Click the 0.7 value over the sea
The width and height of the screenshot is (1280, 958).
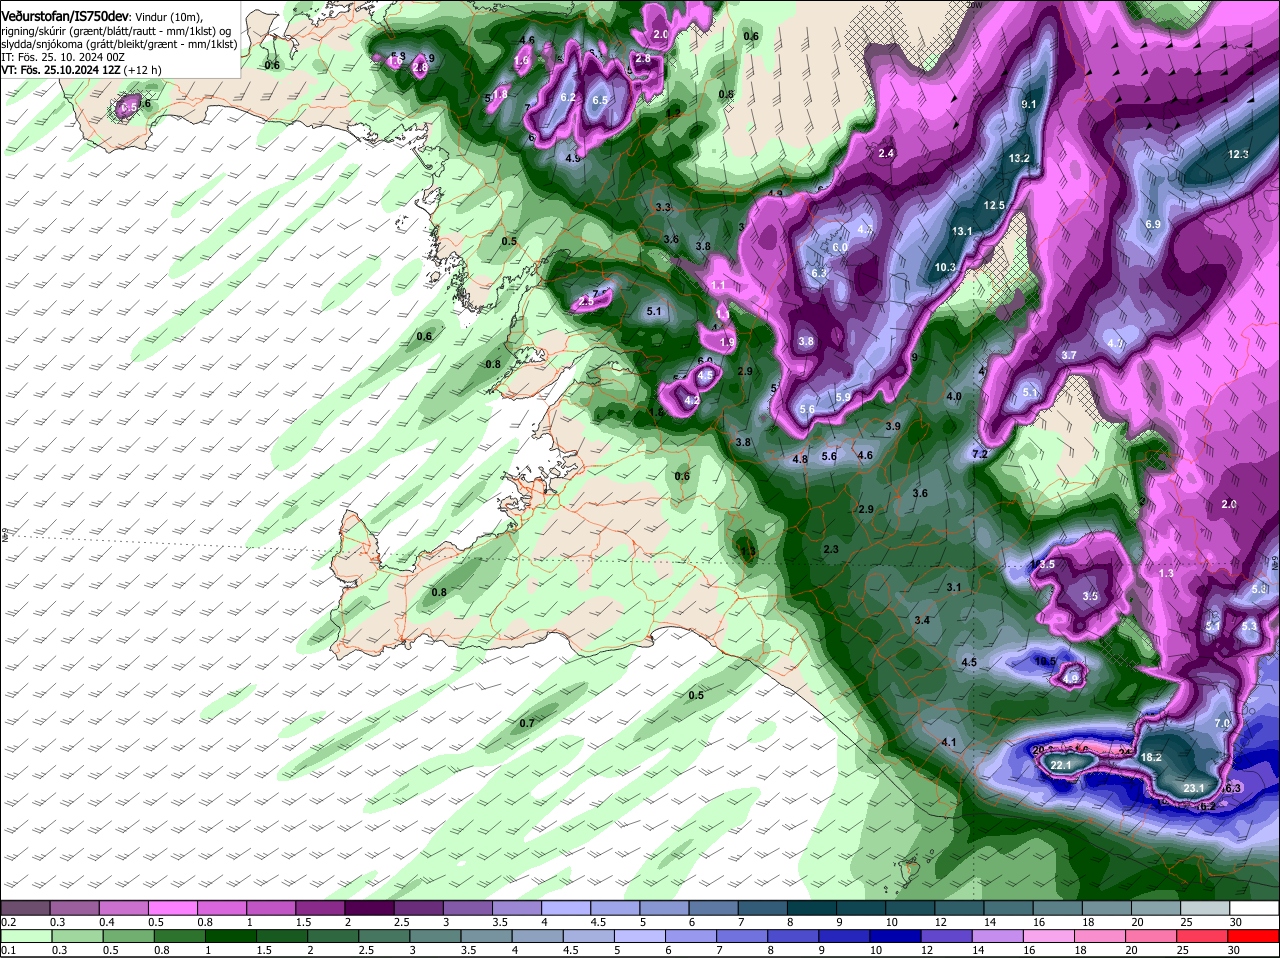[527, 723]
